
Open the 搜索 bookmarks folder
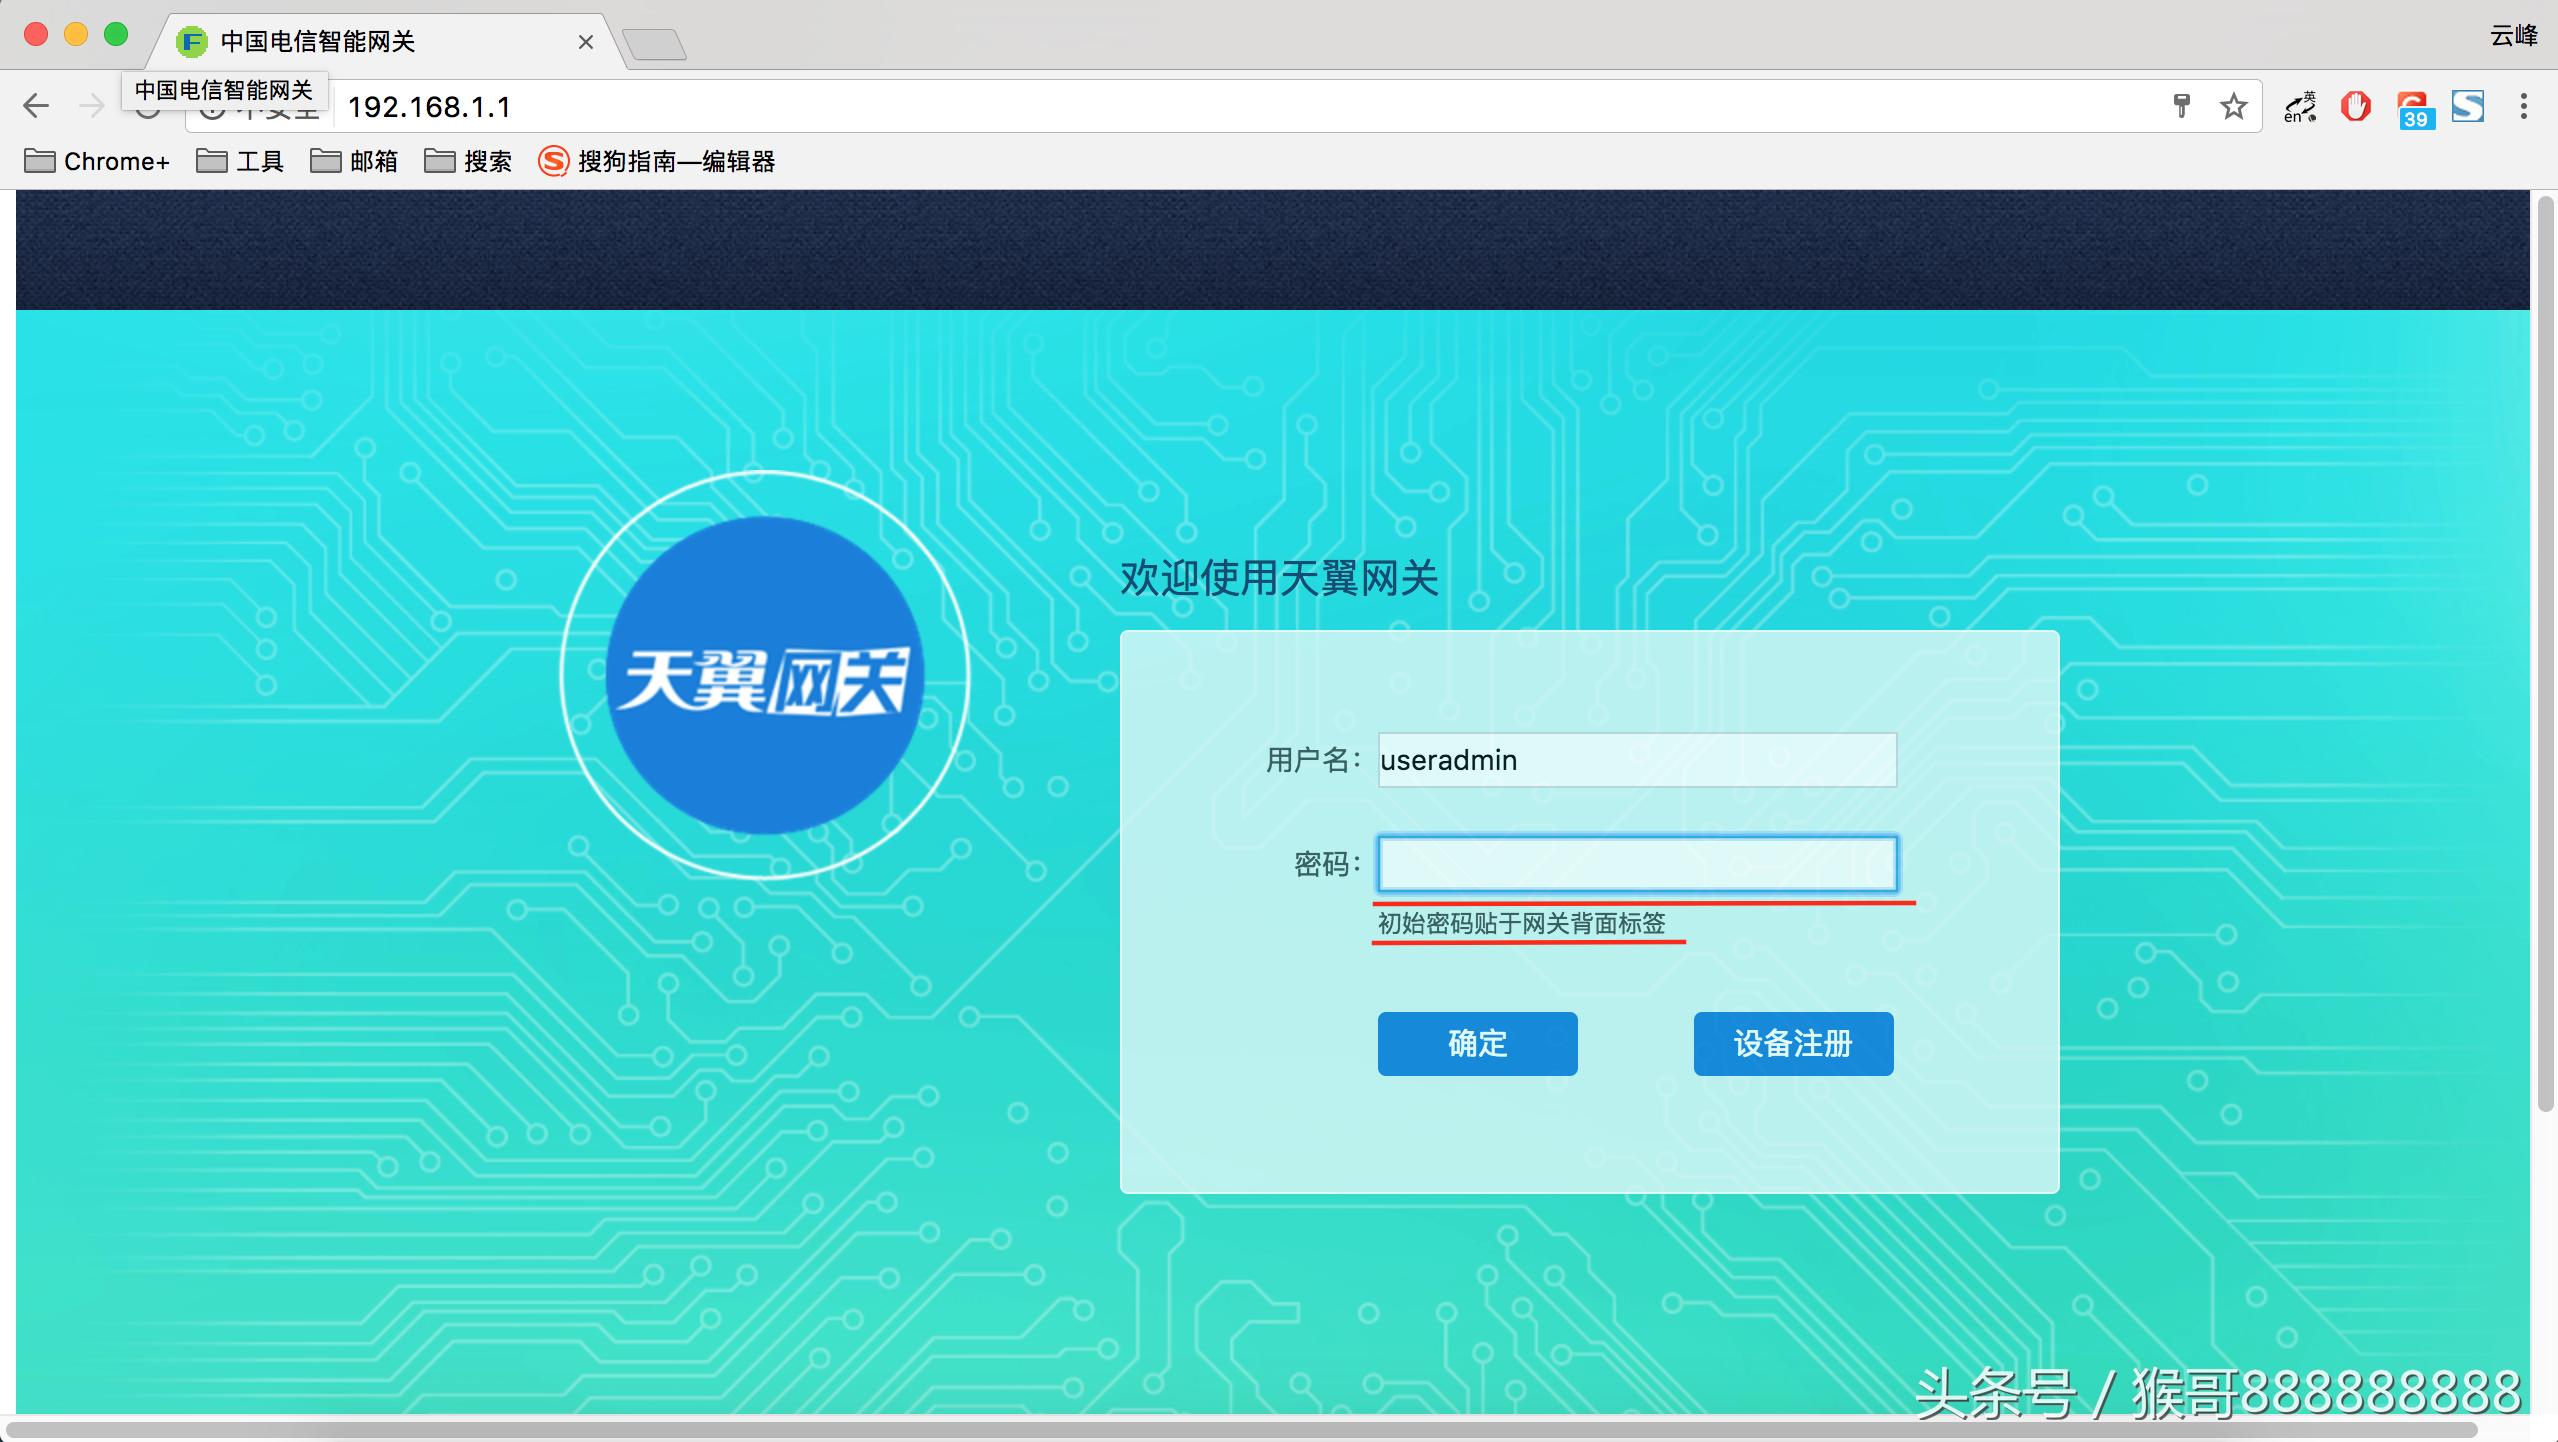pos(469,161)
